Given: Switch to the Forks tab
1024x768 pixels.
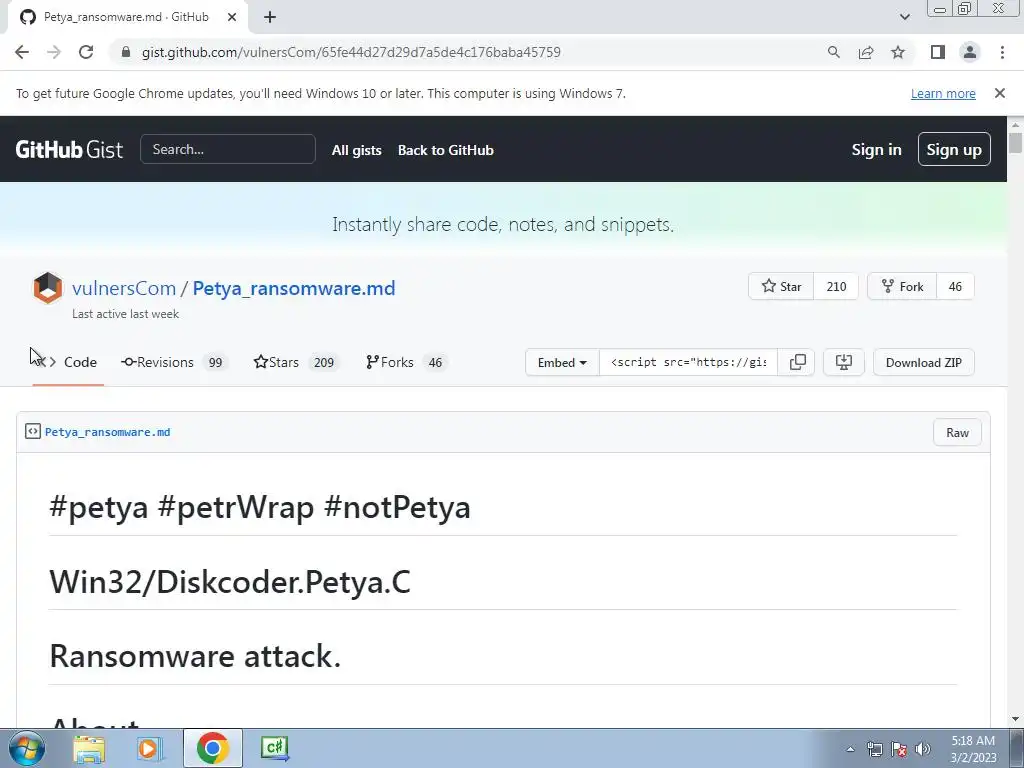Looking at the screenshot, I should tap(407, 362).
